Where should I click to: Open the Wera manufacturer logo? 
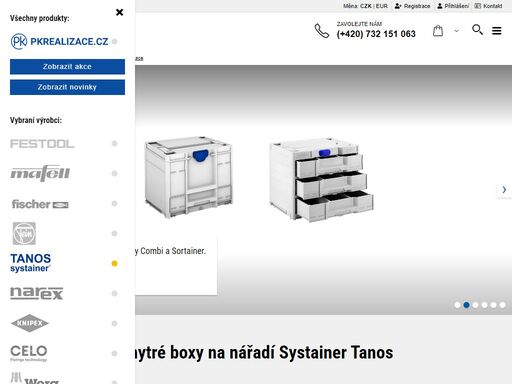pos(35,378)
